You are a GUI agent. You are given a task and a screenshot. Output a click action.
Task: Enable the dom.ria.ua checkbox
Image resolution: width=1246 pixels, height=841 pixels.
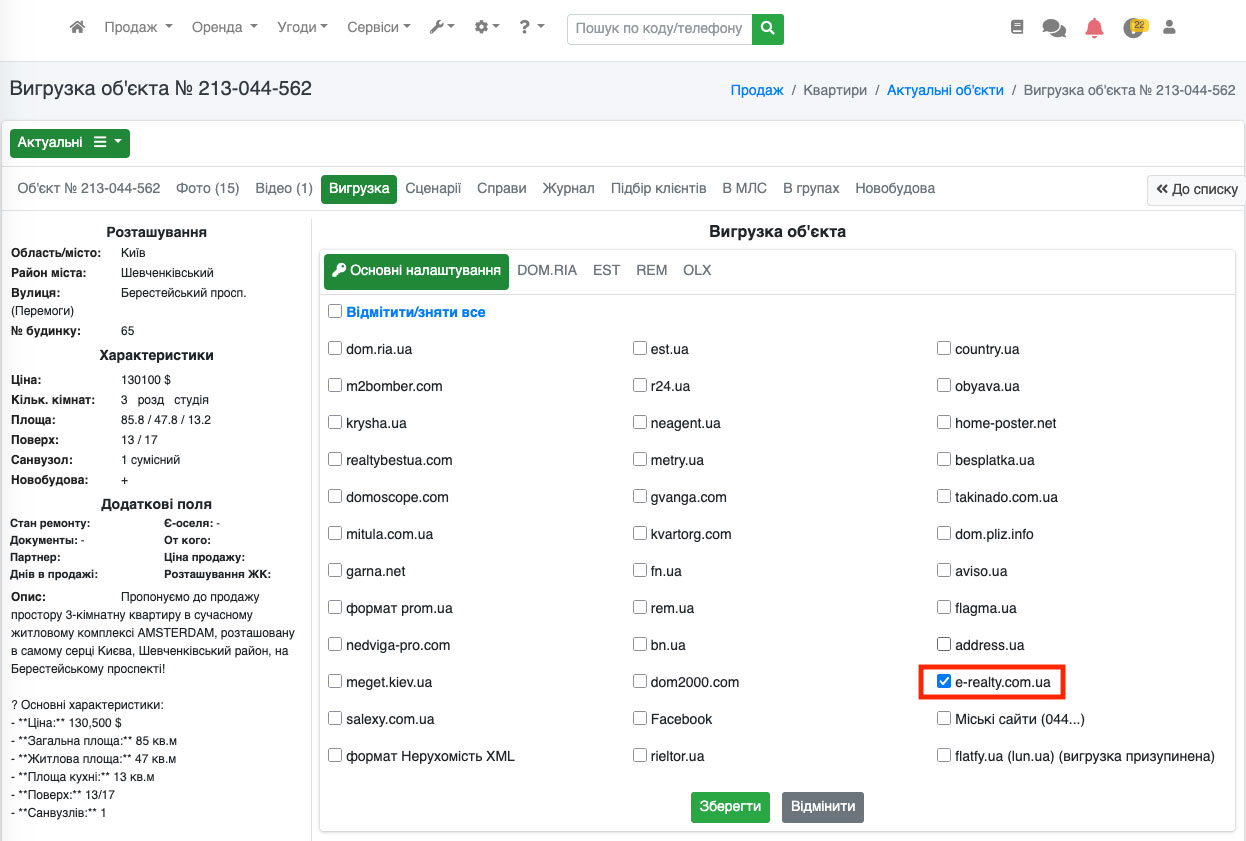[336, 349]
